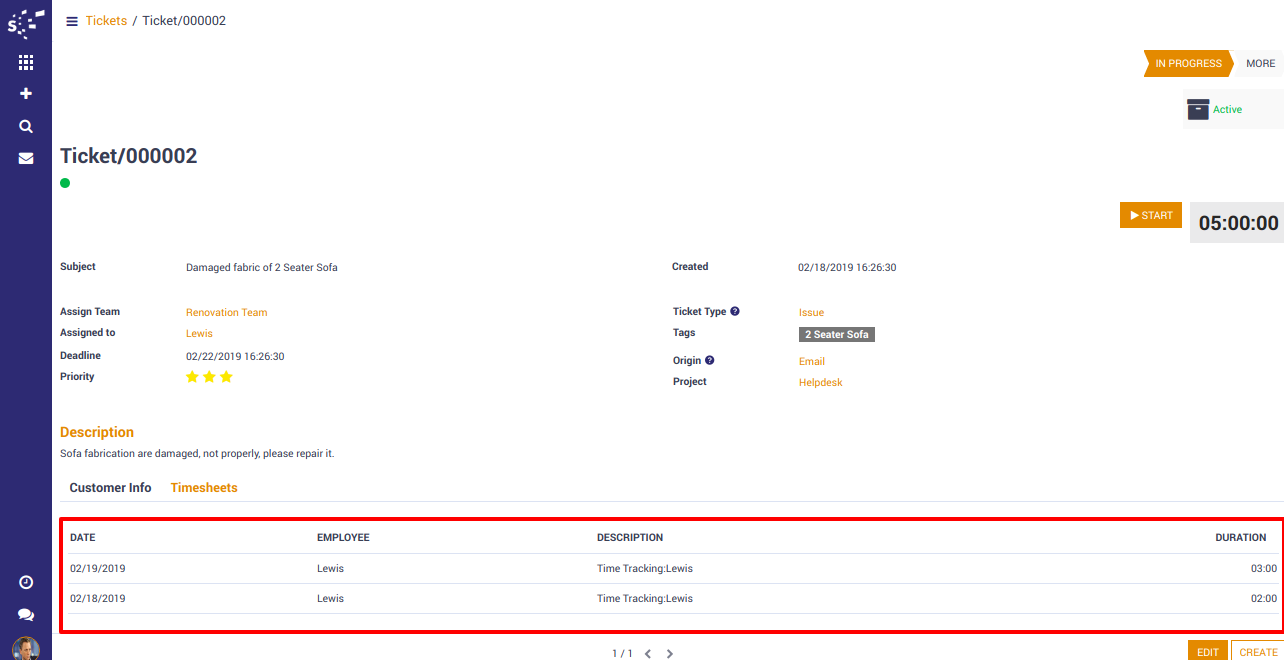Open search from the sidebar magnifier icon
Screen dimensions: 1284x660
coord(26,126)
